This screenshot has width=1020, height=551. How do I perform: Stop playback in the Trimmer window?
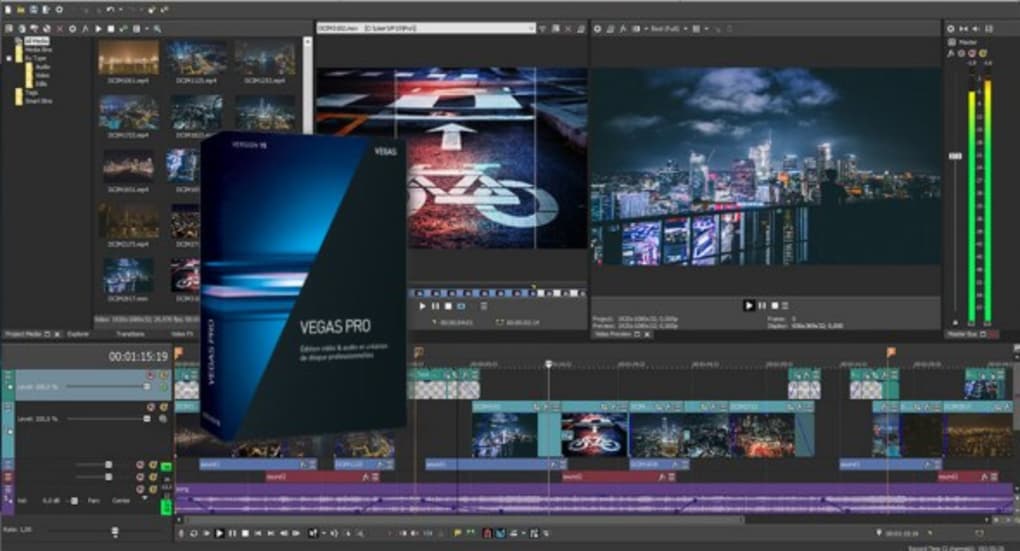click(448, 306)
